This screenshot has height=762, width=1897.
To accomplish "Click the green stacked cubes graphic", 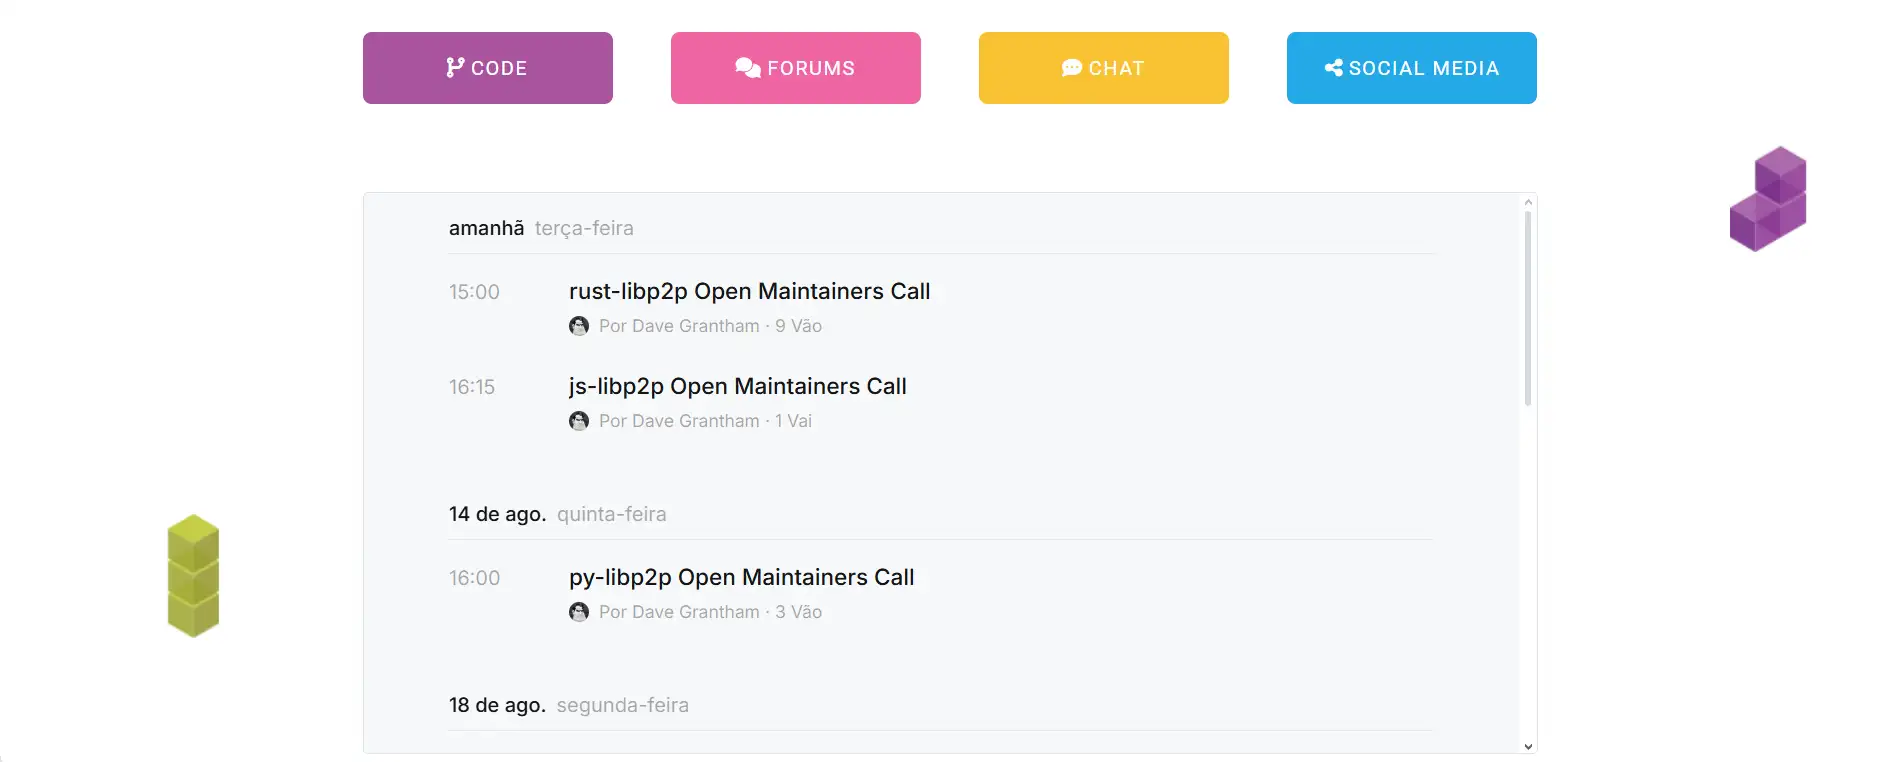I will (193, 576).
